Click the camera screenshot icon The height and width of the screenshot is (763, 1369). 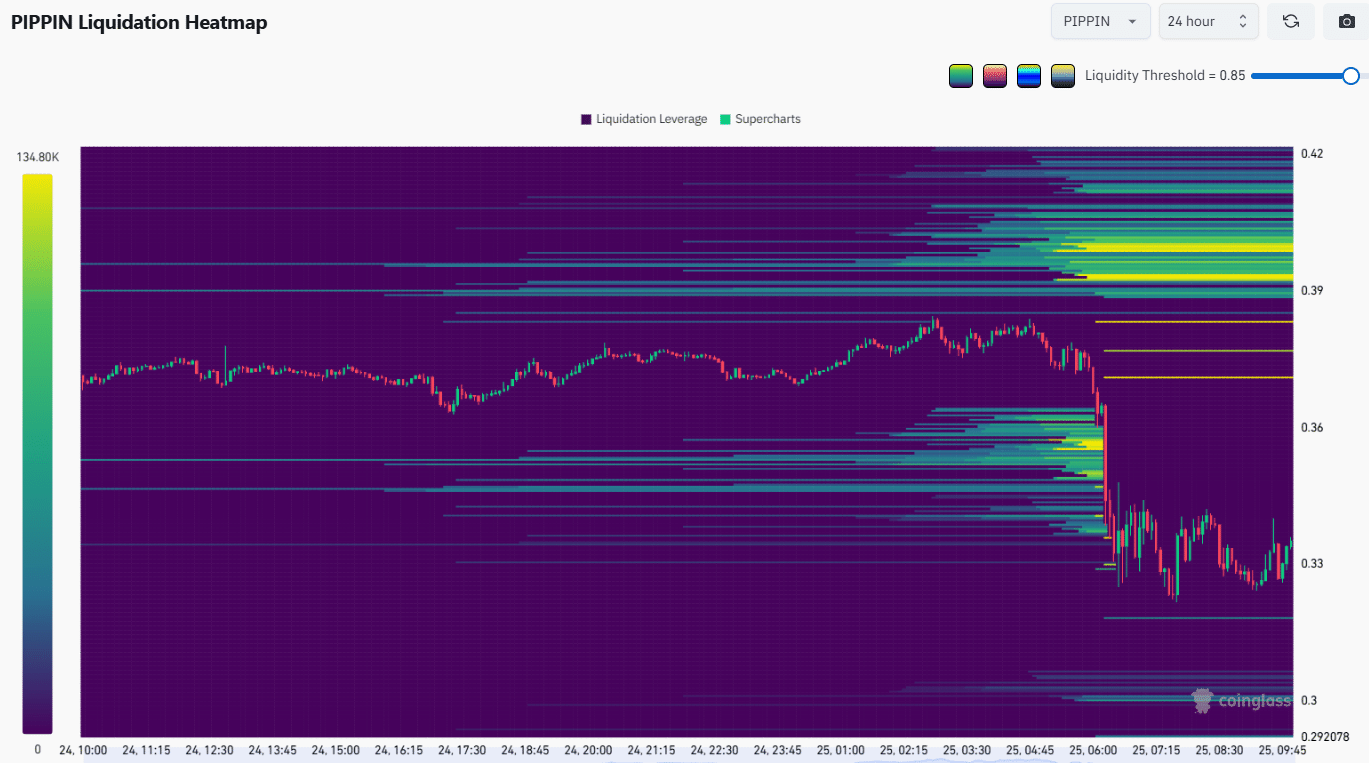click(x=1346, y=21)
